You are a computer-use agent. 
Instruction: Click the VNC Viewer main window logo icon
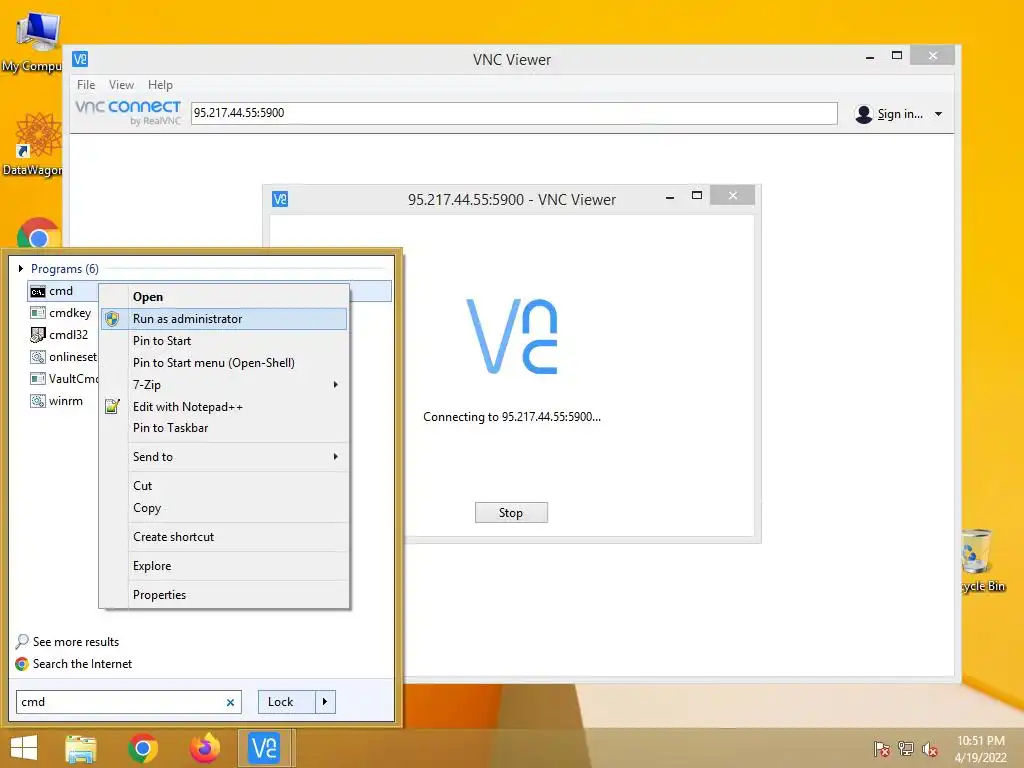click(x=80, y=59)
